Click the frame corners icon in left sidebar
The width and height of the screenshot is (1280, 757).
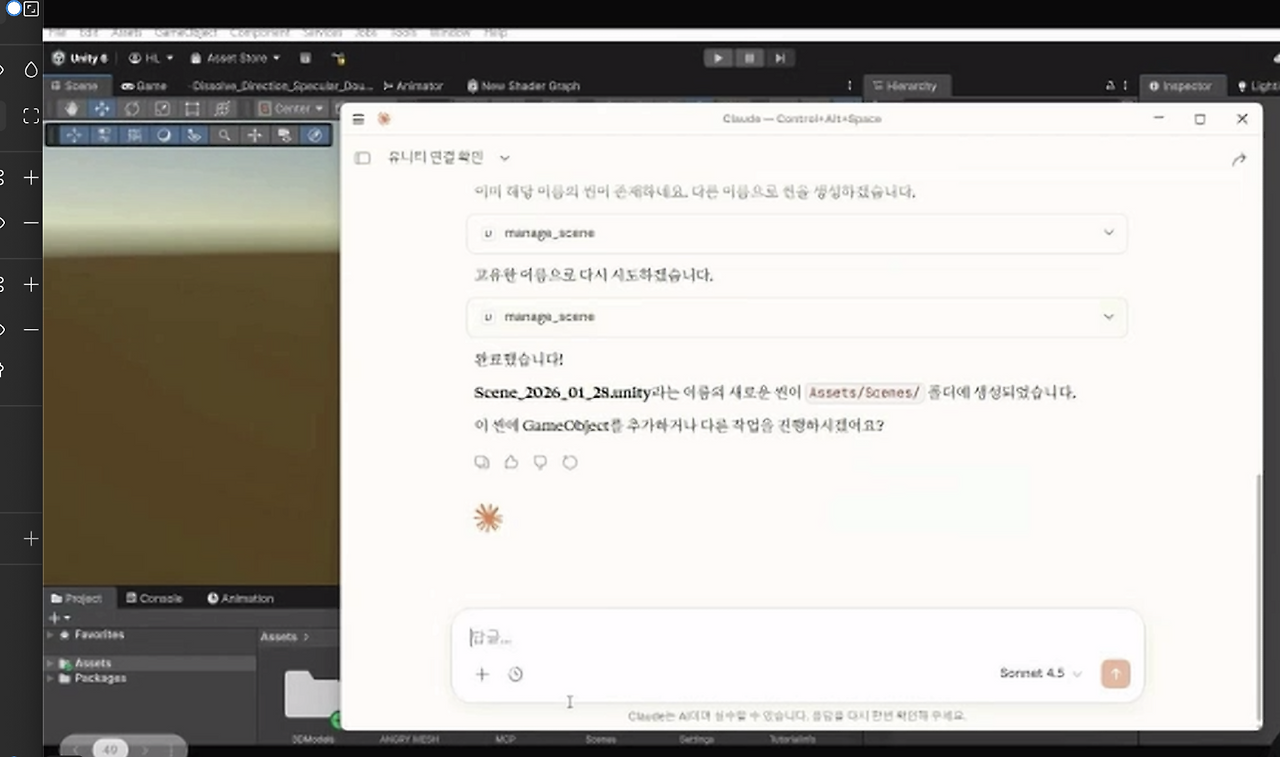coord(31,116)
